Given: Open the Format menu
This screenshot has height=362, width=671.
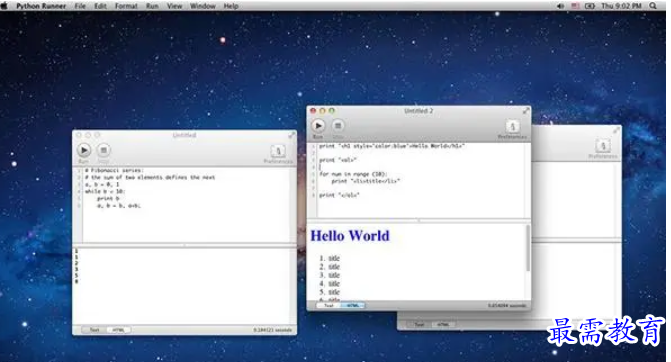Looking at the screenshot, I should [x=126, y=6].
